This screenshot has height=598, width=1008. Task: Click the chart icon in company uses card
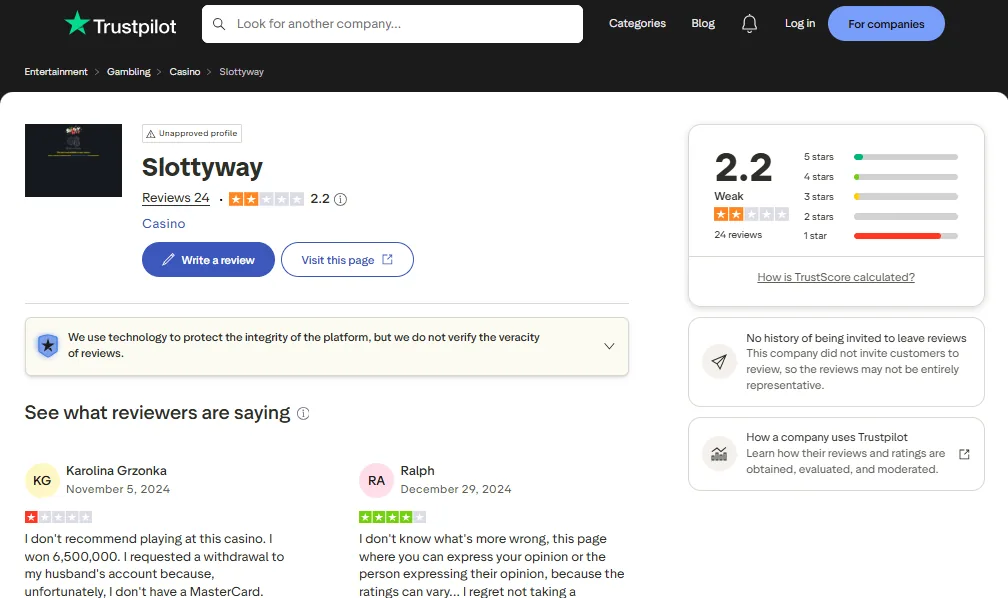tap(719, 453)
